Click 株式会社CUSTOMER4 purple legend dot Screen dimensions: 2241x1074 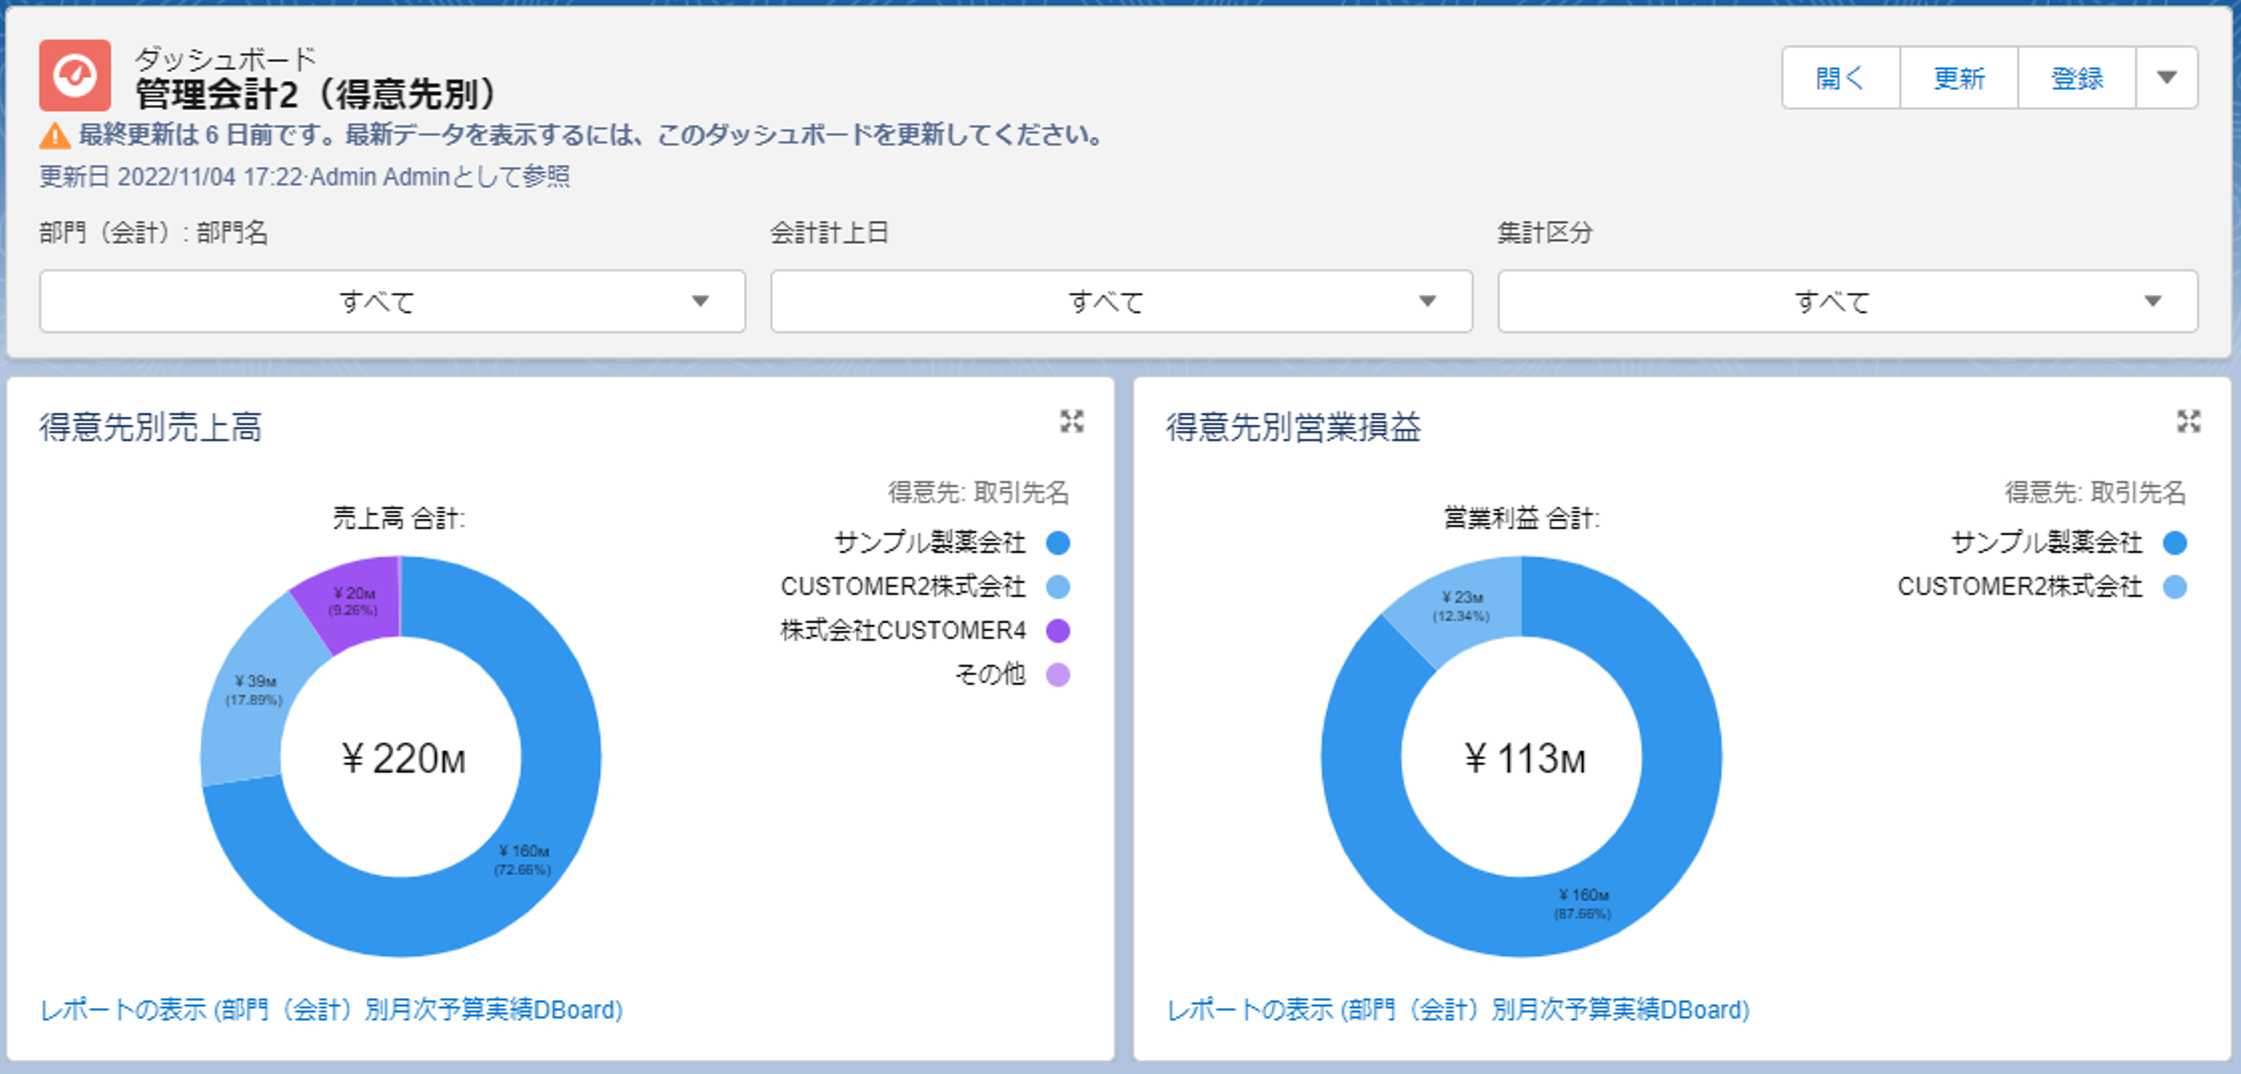(x=1057, y=631)
